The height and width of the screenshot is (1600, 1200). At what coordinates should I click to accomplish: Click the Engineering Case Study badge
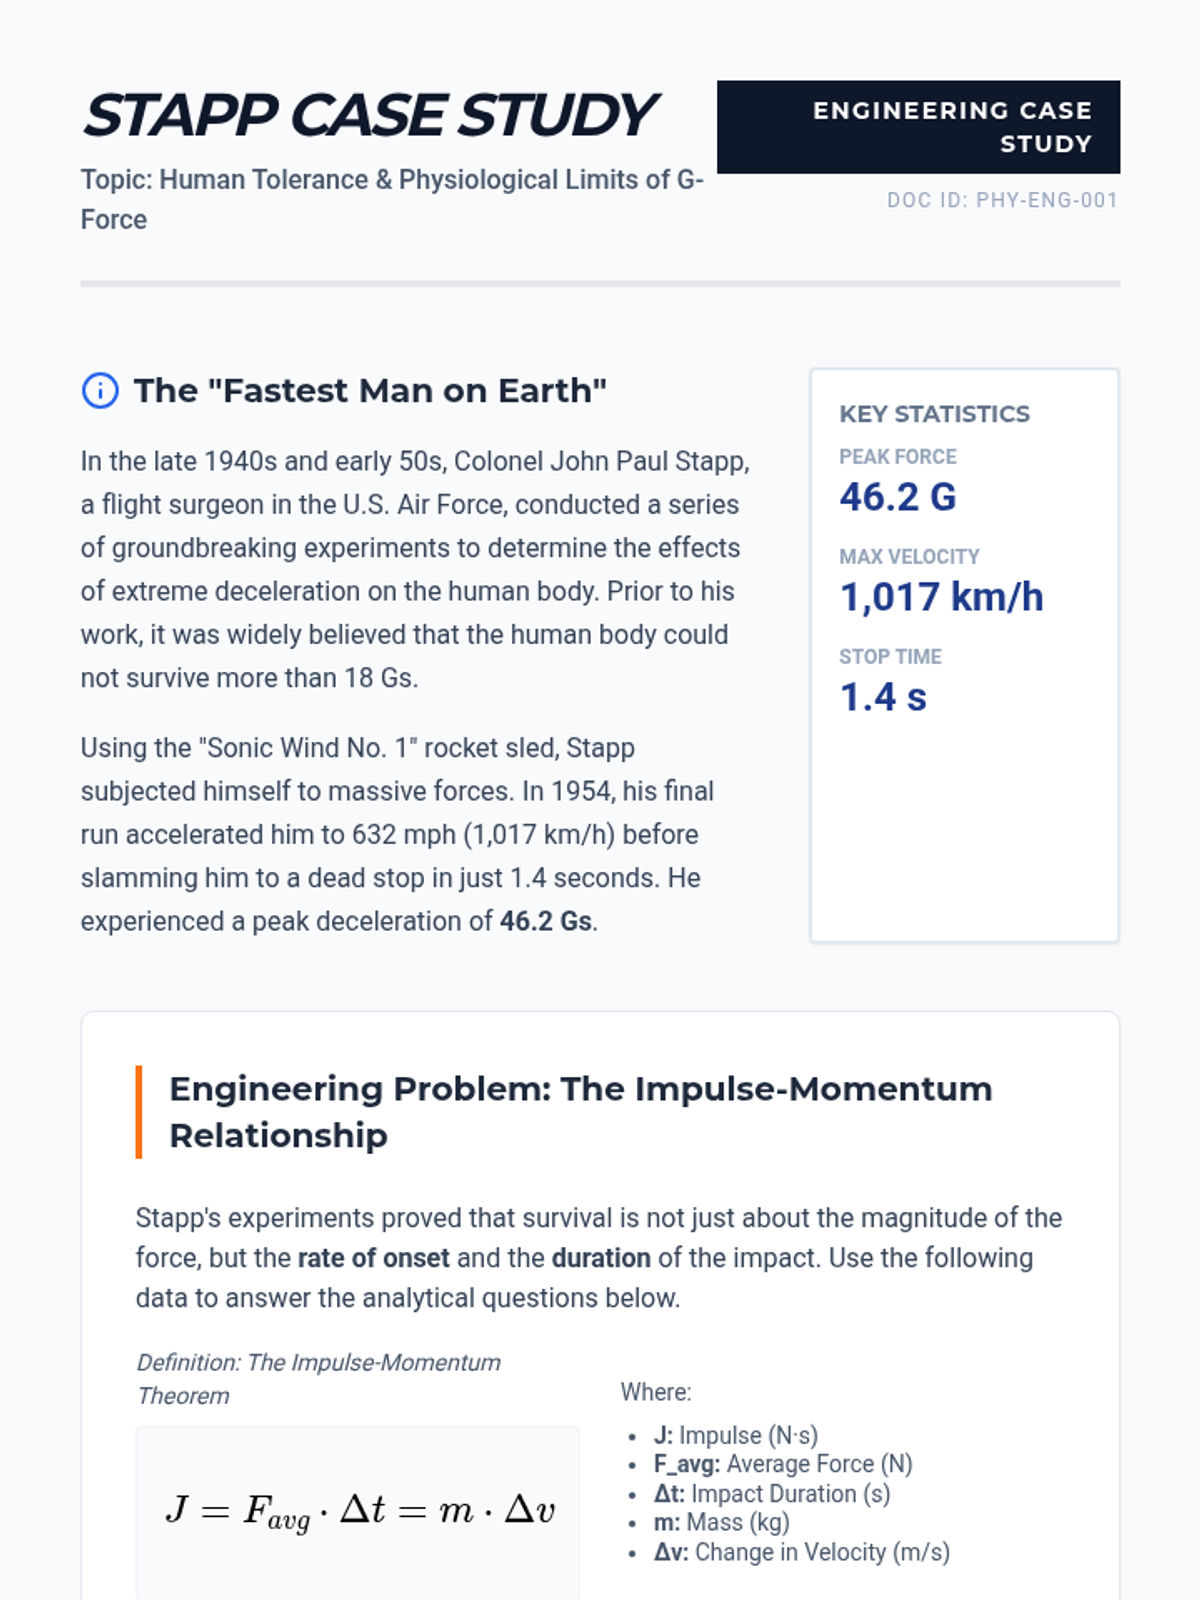click(x=918, y=127)
